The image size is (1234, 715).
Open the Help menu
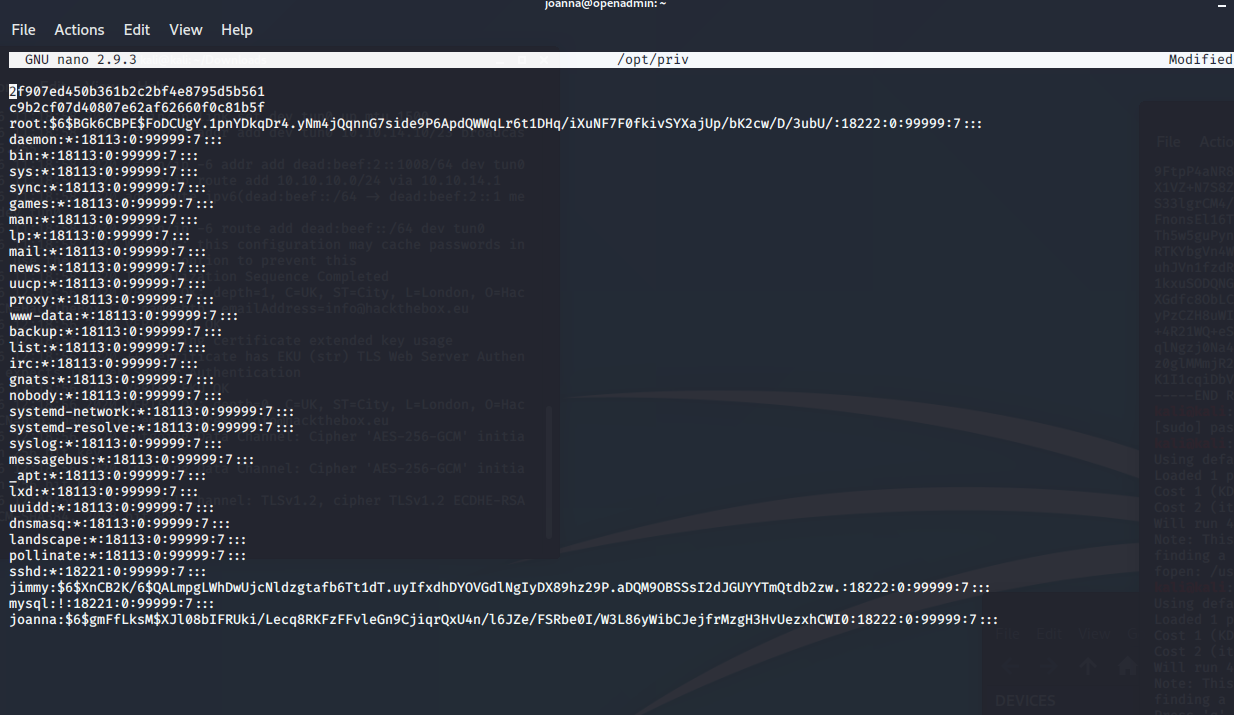(x=236, y=30)
